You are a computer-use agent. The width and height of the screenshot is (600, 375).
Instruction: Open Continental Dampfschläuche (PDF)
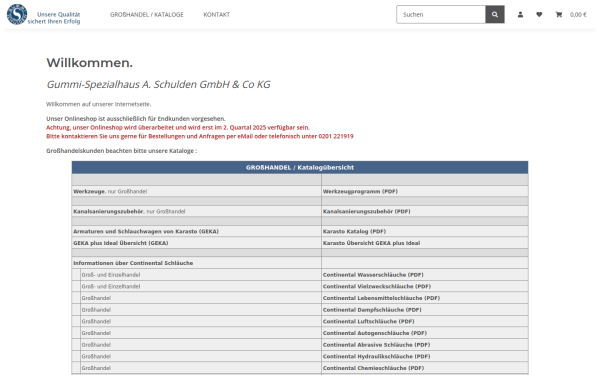point(372,310)
